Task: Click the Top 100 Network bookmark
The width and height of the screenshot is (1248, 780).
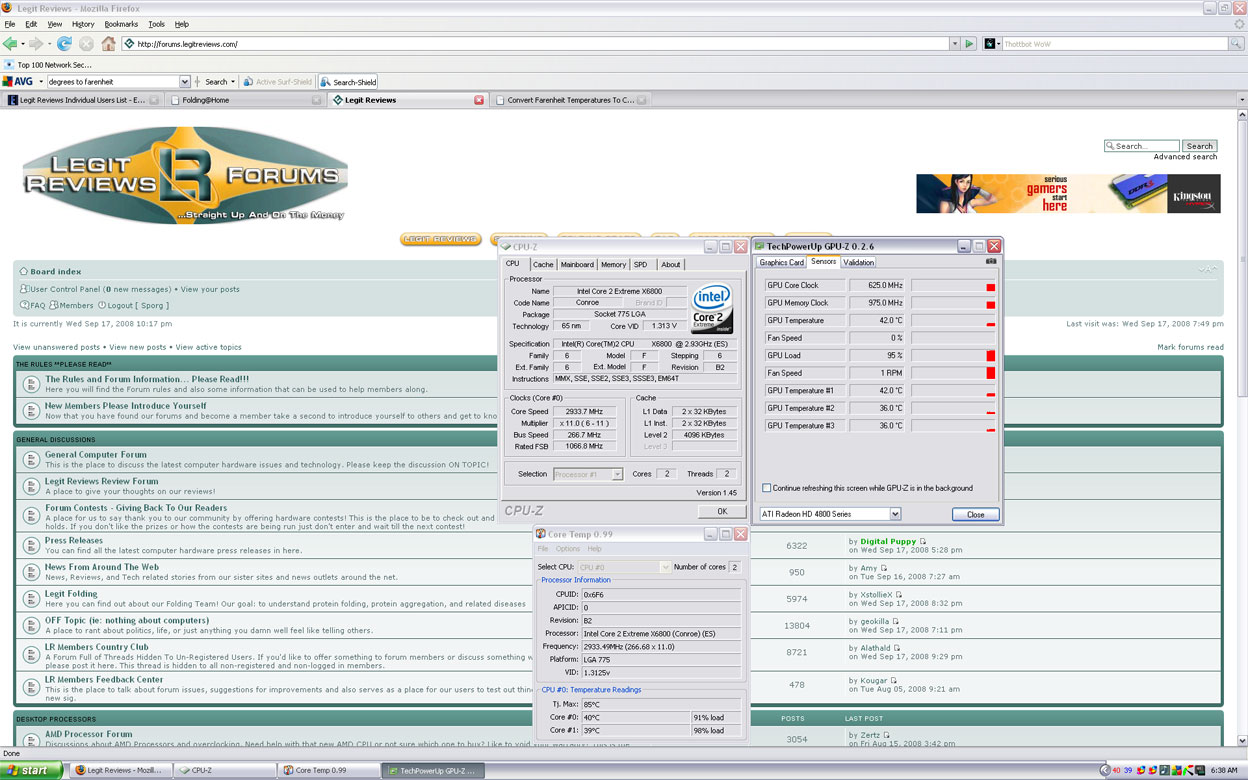Action: 48,65
